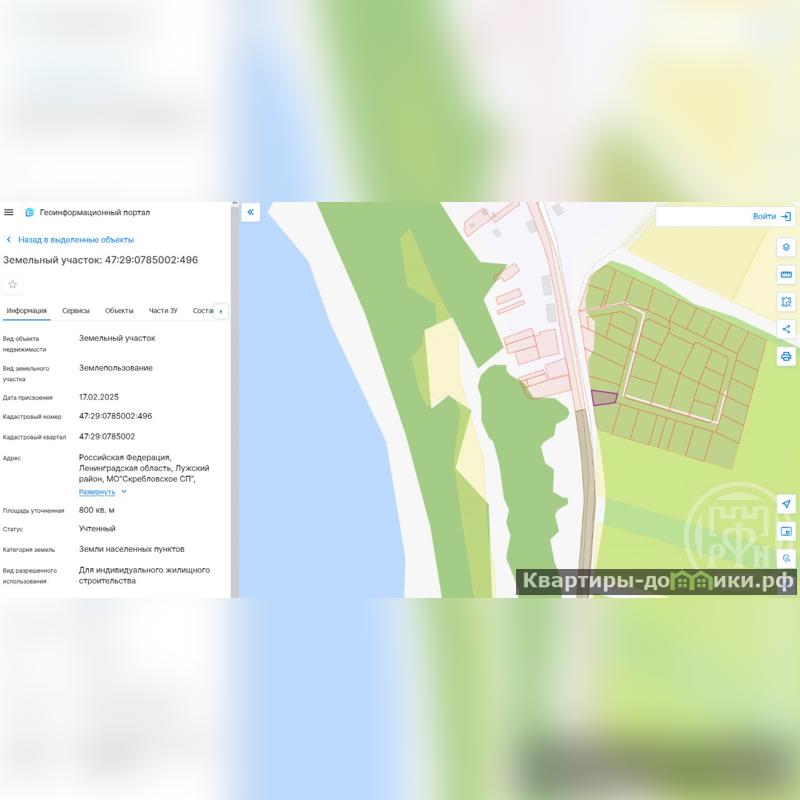The image size is (800, 800).
Task: Open the hamburger main menu
Action: click(9, 212)
